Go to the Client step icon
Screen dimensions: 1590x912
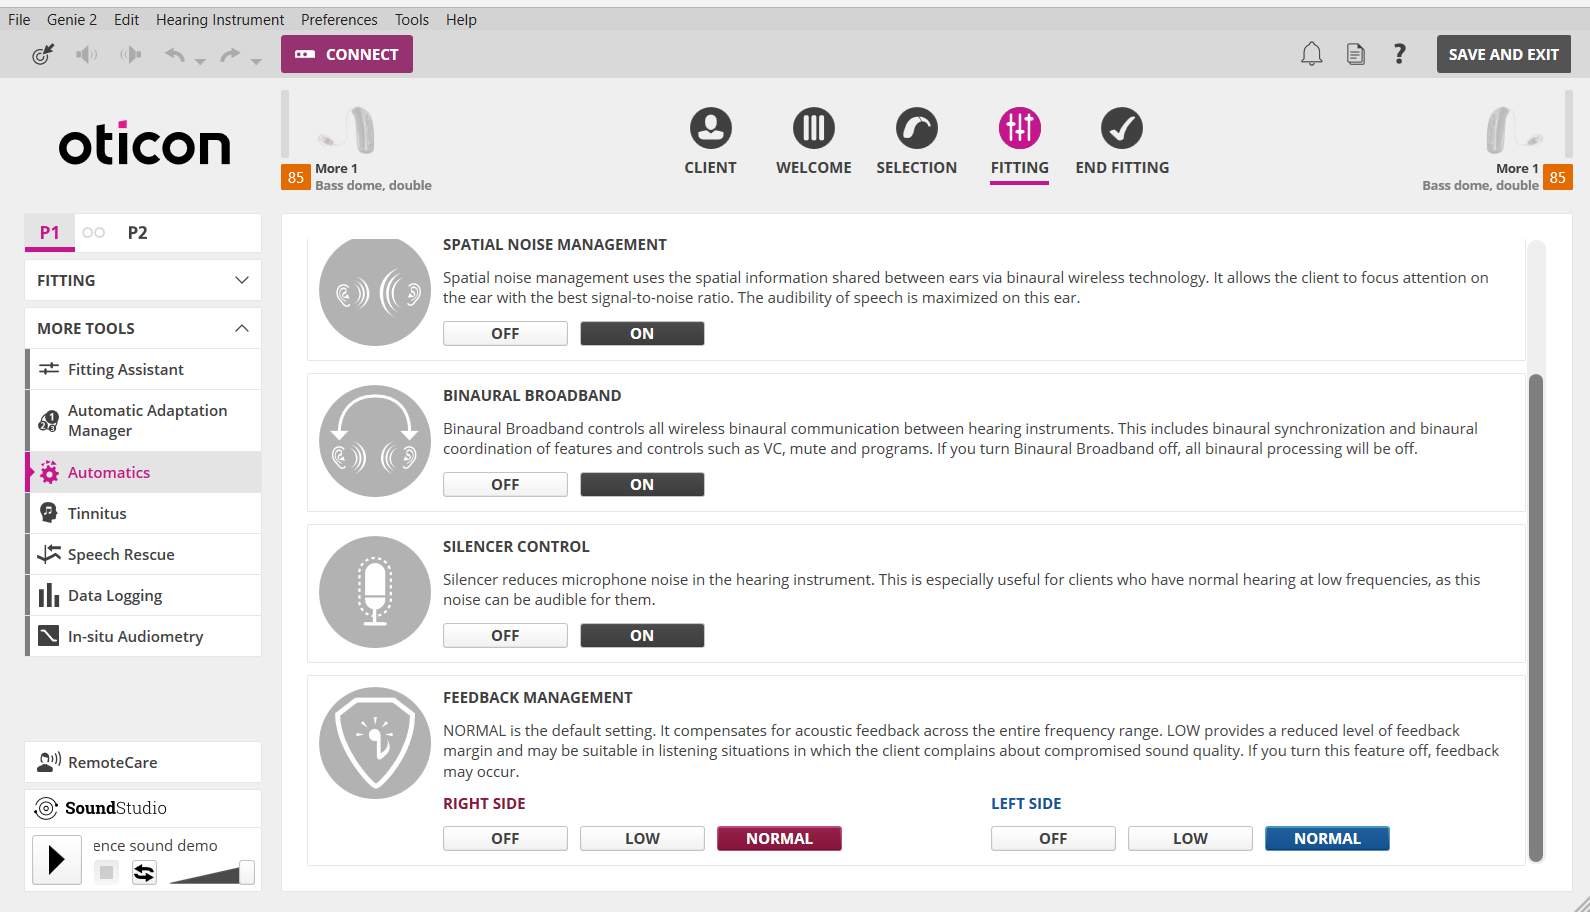point(711,128)
